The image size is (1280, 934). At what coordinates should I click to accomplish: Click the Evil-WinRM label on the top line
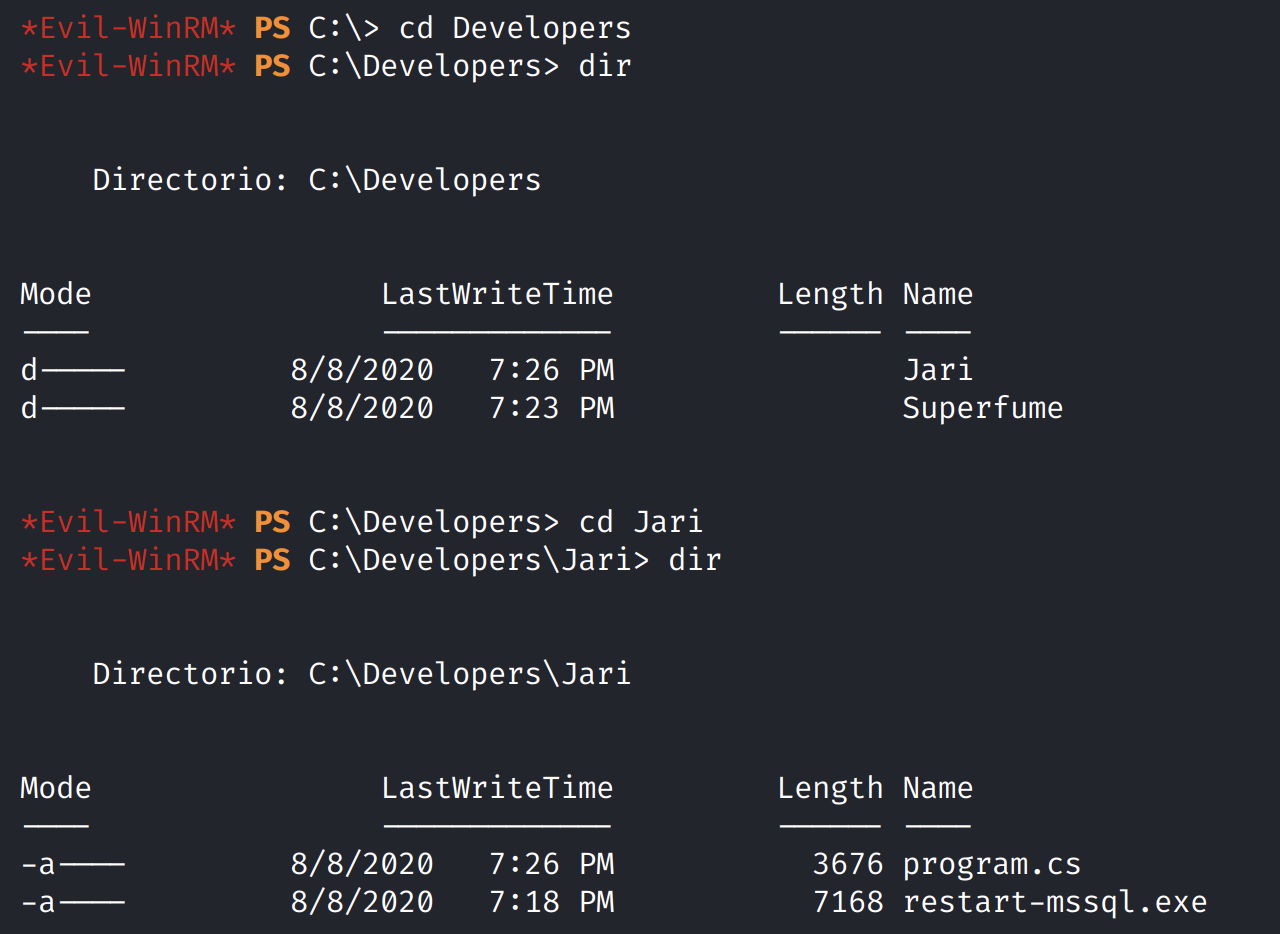pyautogui.click(x=128, y=28)
